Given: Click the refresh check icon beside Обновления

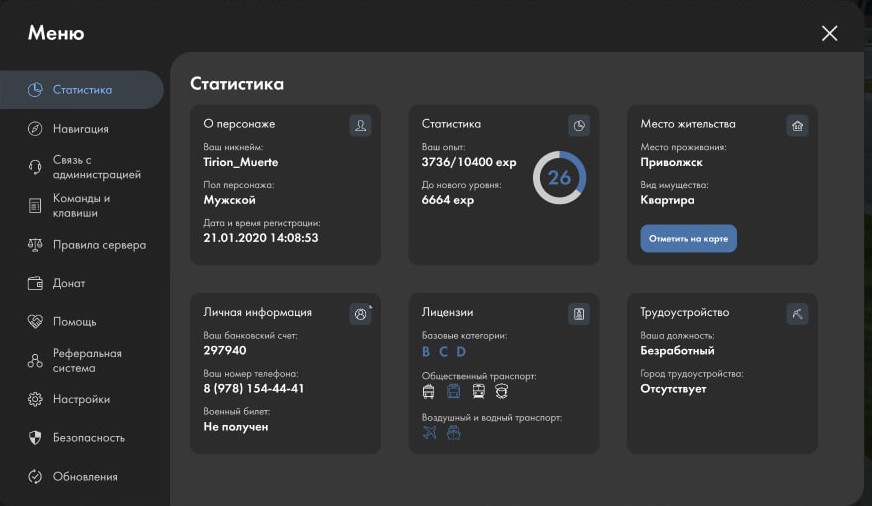Looking at the screenshot, I should pos(35,477).
